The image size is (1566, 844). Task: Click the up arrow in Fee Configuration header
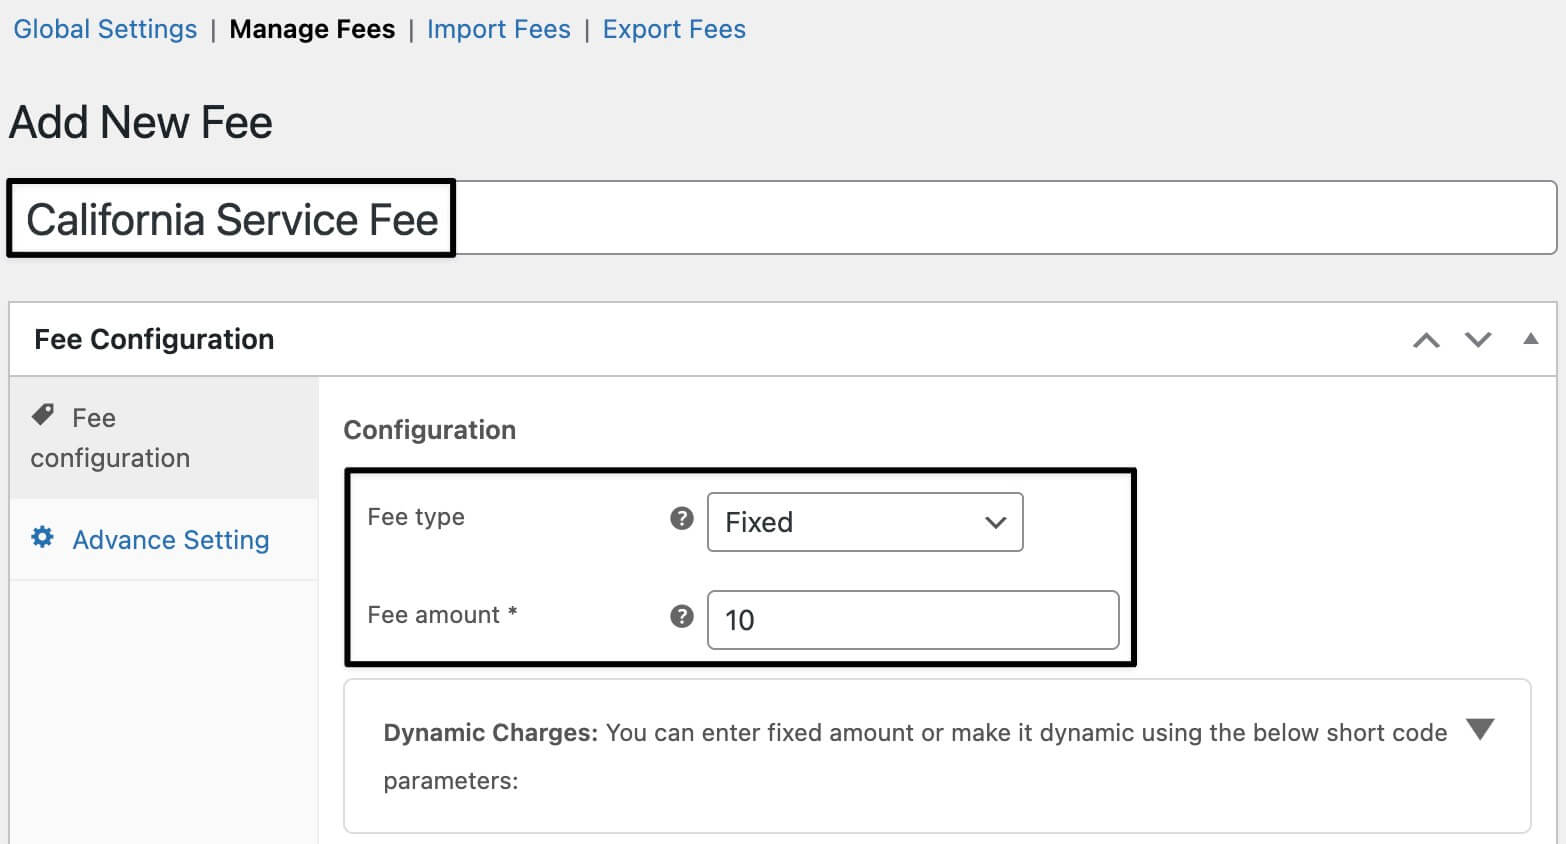tap(1425, 340)
